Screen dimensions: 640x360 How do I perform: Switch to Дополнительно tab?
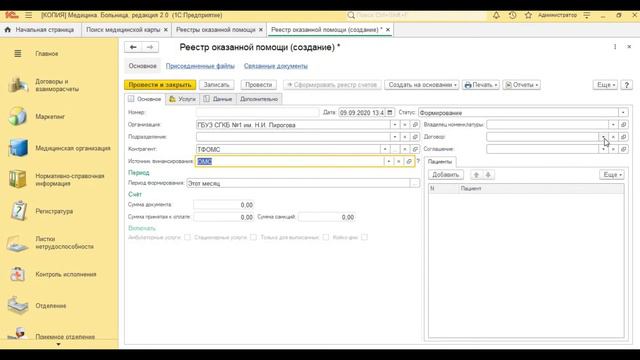(x=259, y=99)
